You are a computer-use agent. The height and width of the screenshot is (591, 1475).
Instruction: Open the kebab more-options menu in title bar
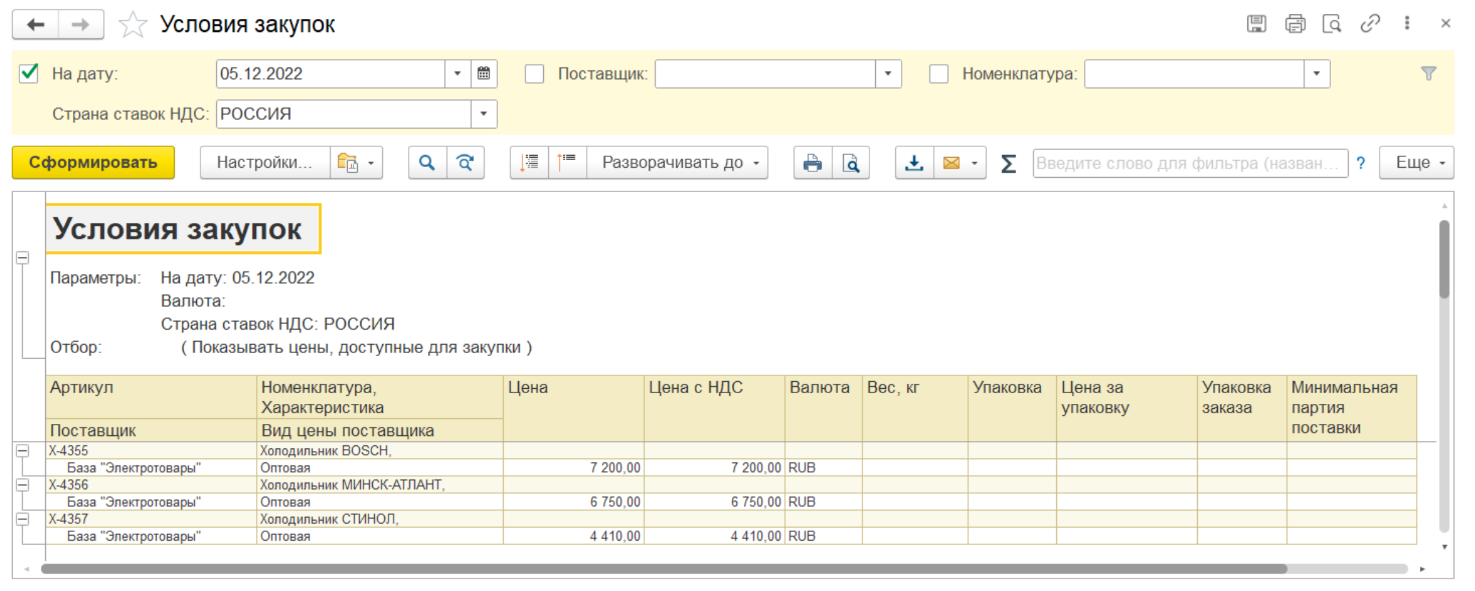pos(1407,24)
